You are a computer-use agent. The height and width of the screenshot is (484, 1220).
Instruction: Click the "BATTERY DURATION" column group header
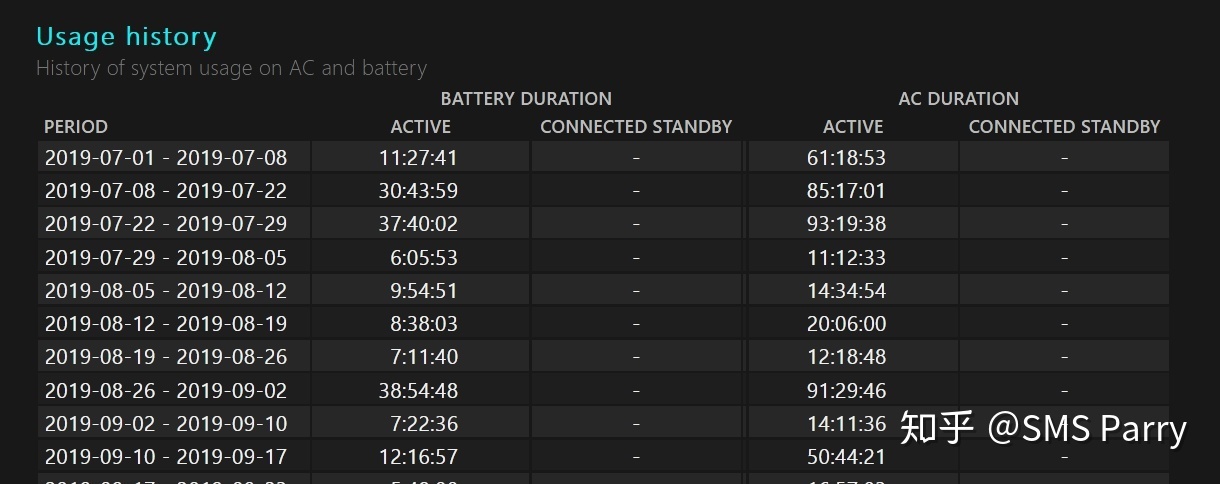[526, 99]
